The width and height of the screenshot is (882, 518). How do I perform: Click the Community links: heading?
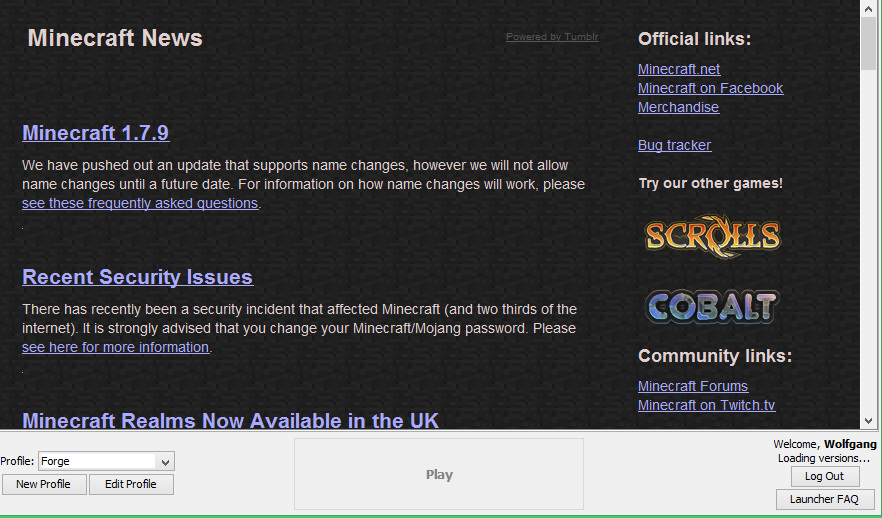715,356
